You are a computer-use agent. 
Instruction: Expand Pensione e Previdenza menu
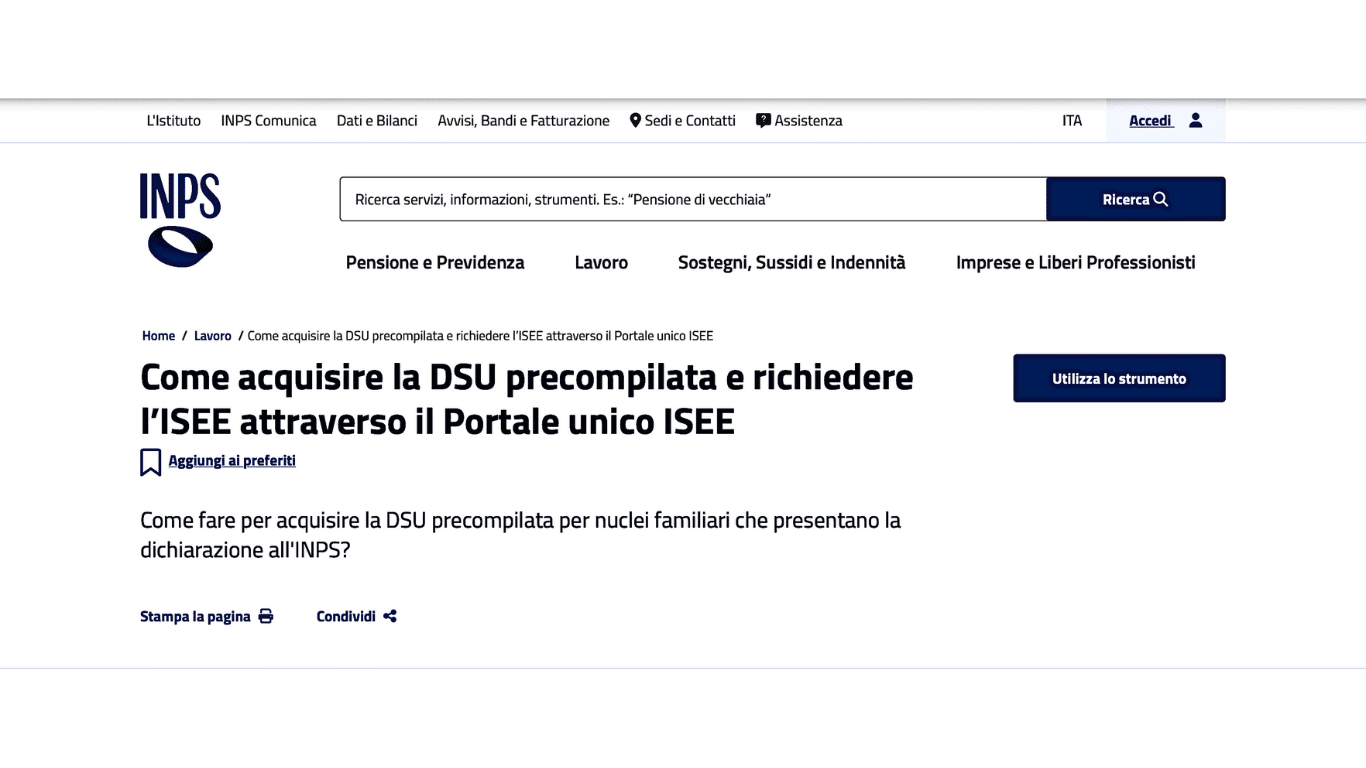point(435,262)
